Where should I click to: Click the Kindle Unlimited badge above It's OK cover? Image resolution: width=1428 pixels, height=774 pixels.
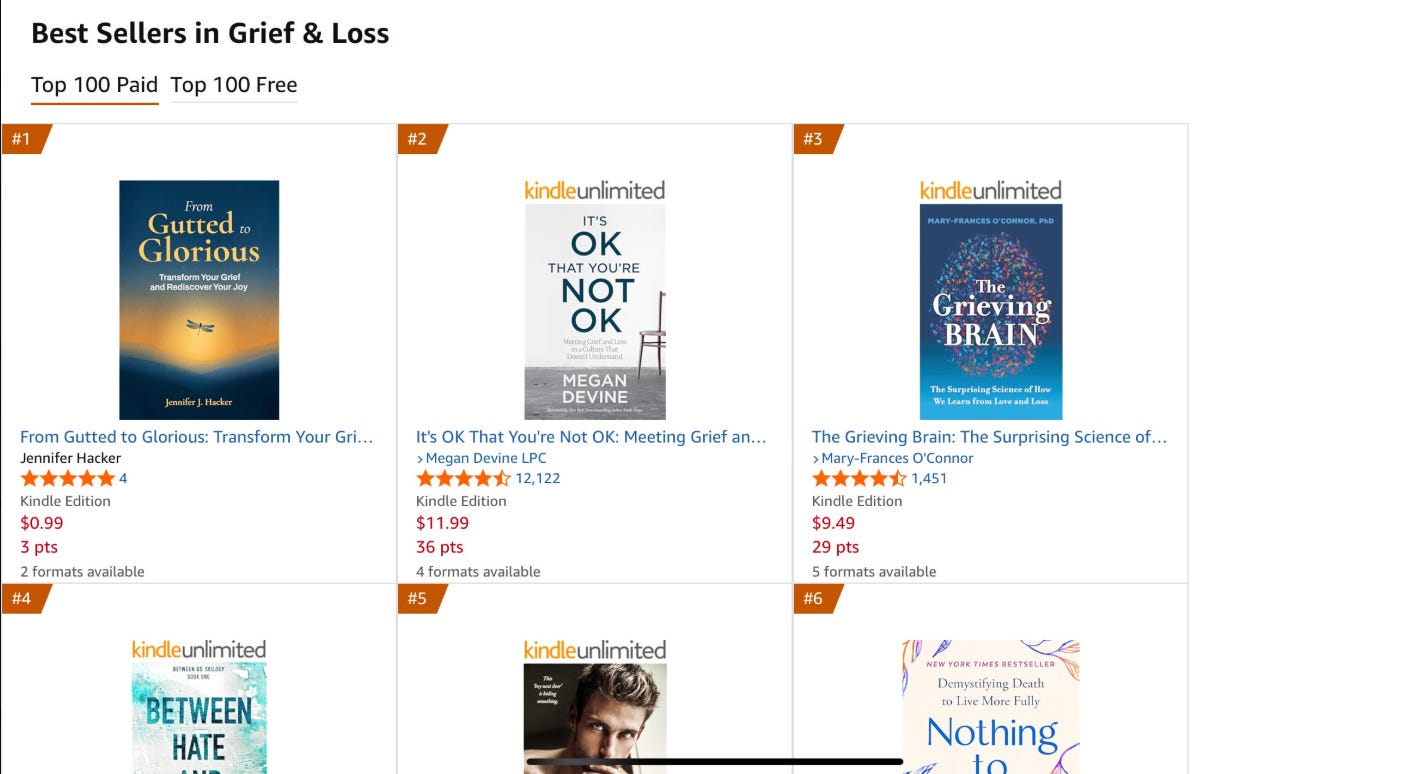click(x=594, y=190)
